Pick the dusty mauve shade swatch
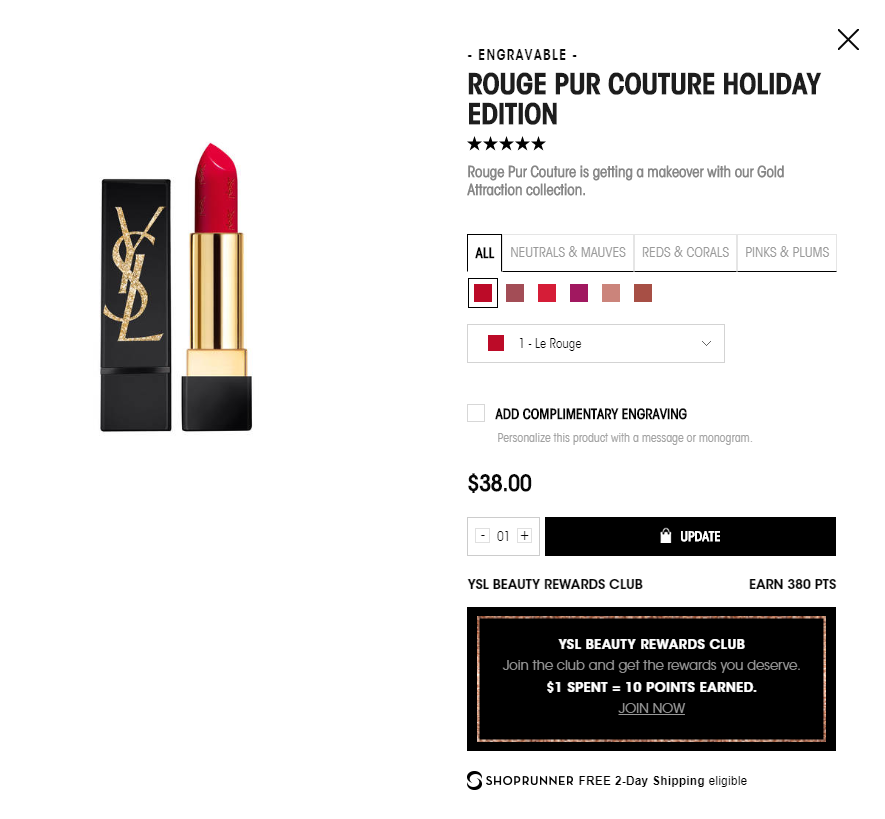The width and height of the screenshot is (885, 819). tap(515, 293)
